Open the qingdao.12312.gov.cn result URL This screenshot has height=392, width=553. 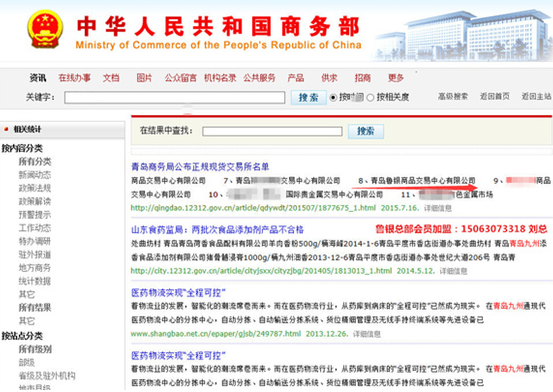click(253, 208)
